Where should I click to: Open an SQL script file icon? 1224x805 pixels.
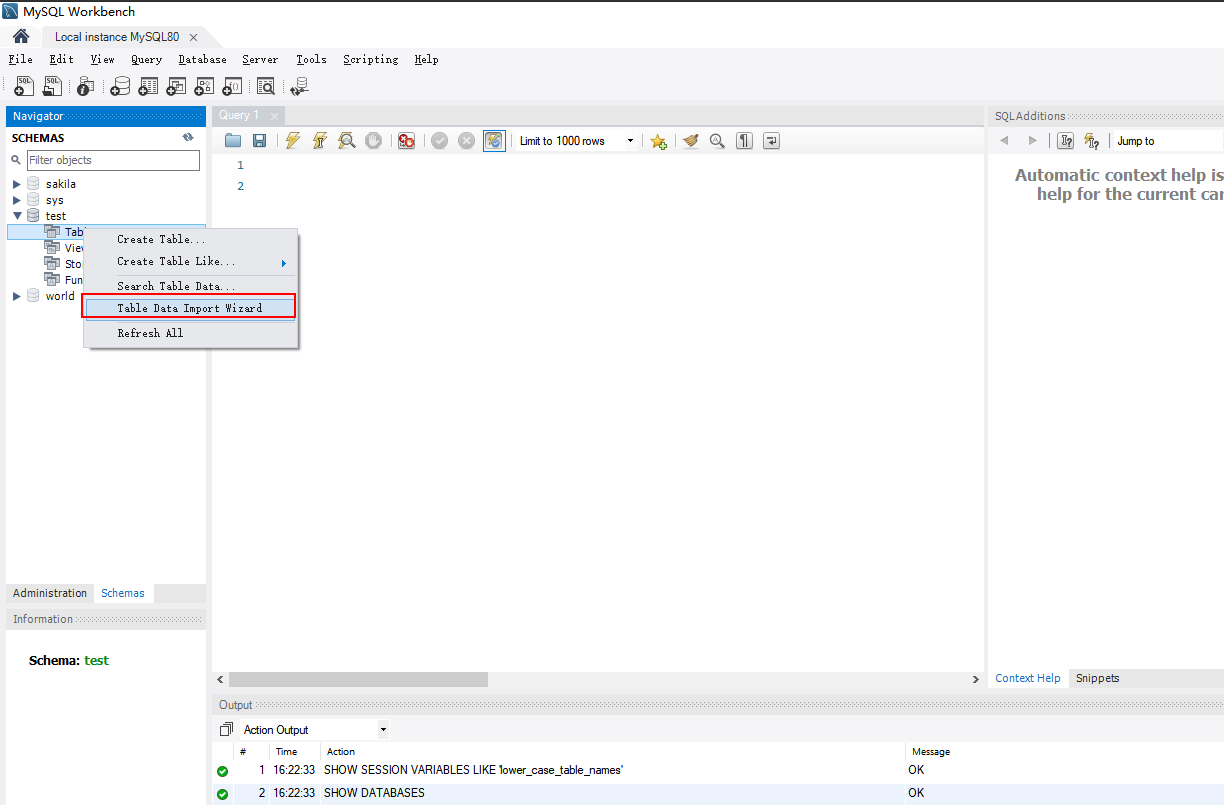coord(53,87)
